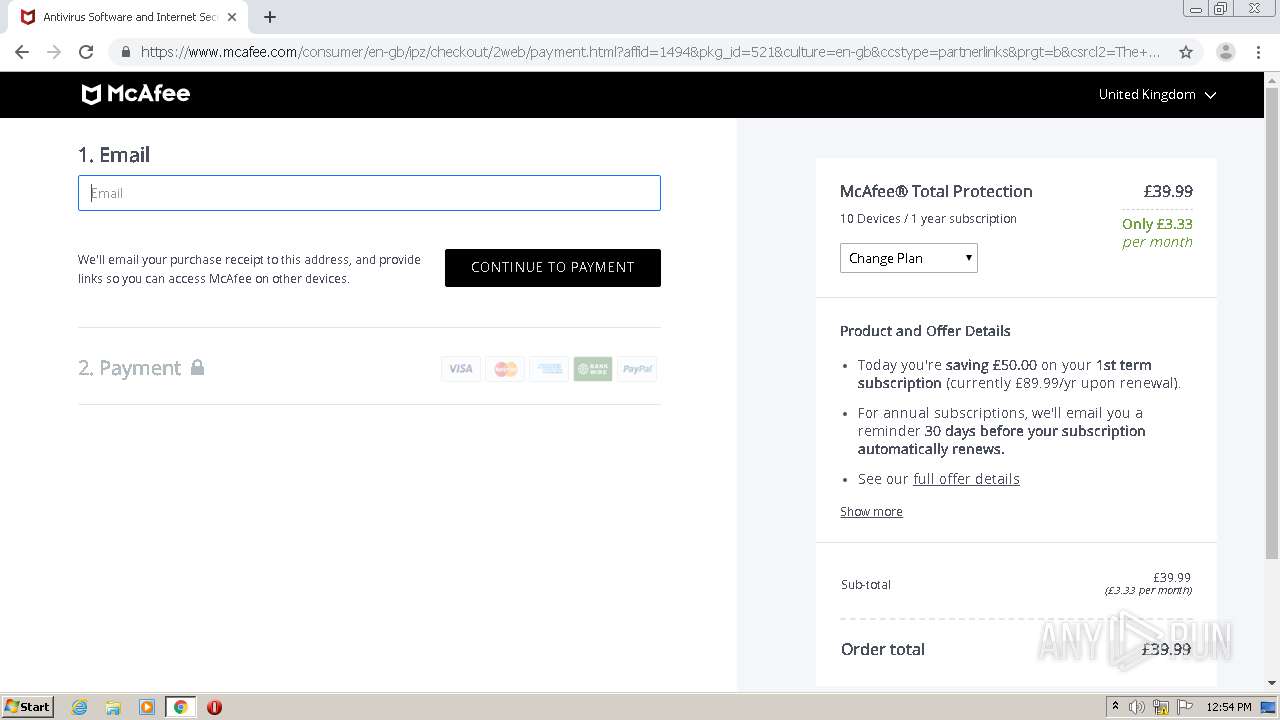Show hidden tray icons arrow
Viewport: 1280px width, 720px height.
pyautogui.click(x=1115, y=707)
